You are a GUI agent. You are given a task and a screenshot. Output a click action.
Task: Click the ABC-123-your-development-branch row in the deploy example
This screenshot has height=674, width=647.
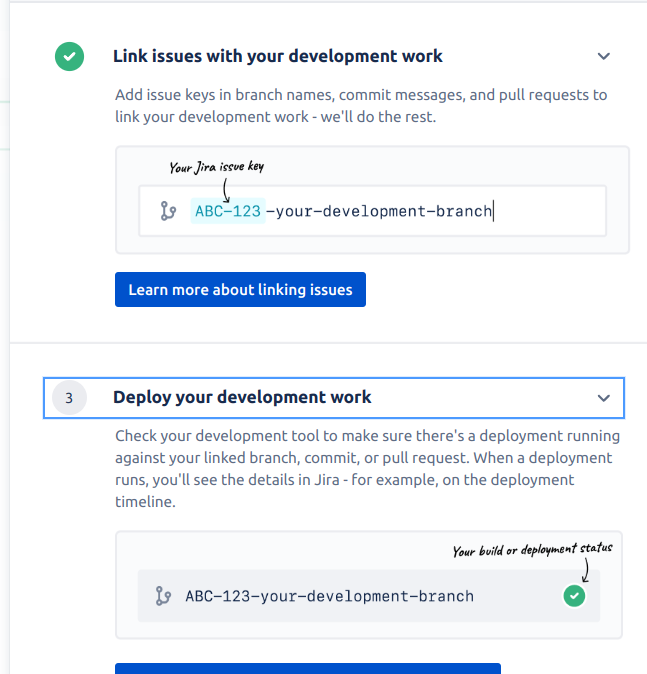[368, 596]
